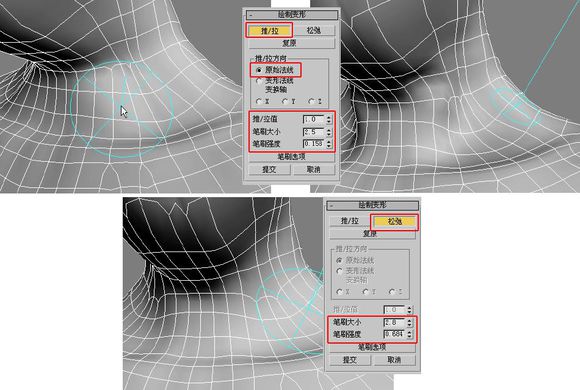Click the spinner beside the 笔刷强度 value 0.684

409,334
